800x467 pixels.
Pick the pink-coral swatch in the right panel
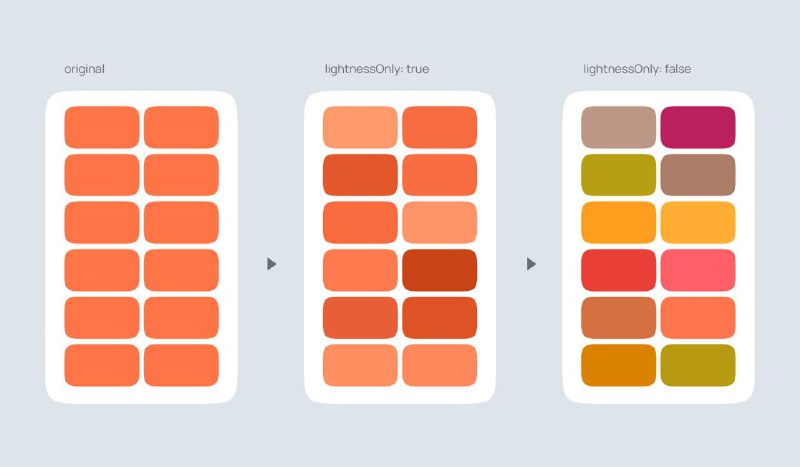pyautogui.click(x=697, y=270)
